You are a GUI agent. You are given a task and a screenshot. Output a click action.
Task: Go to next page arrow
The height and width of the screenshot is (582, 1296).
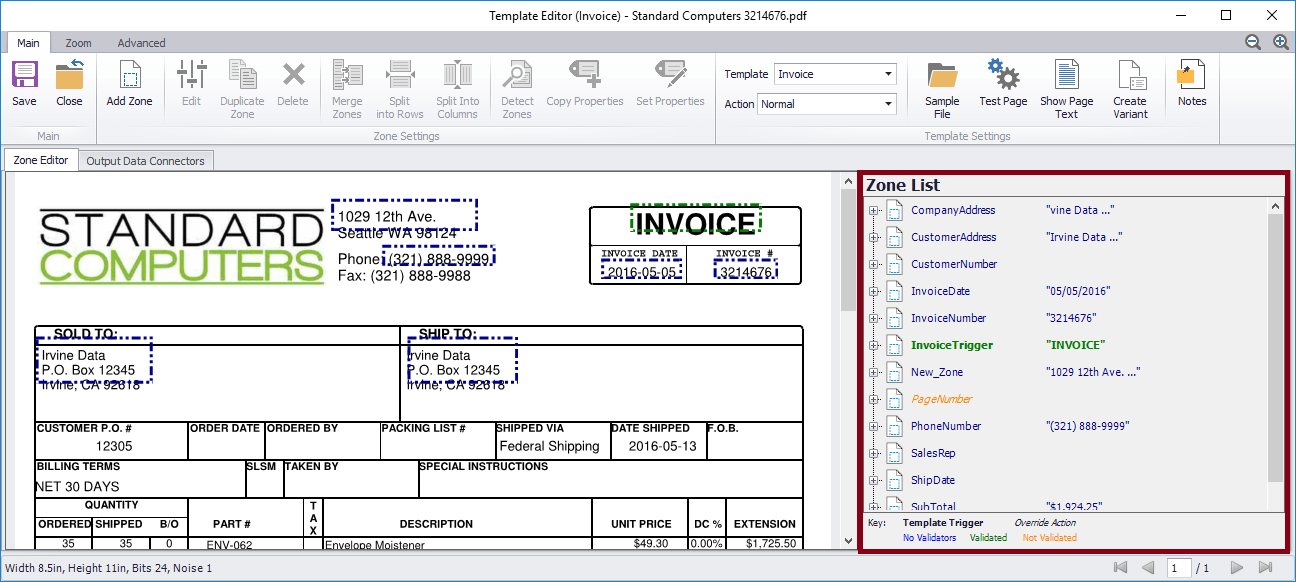1237,568
